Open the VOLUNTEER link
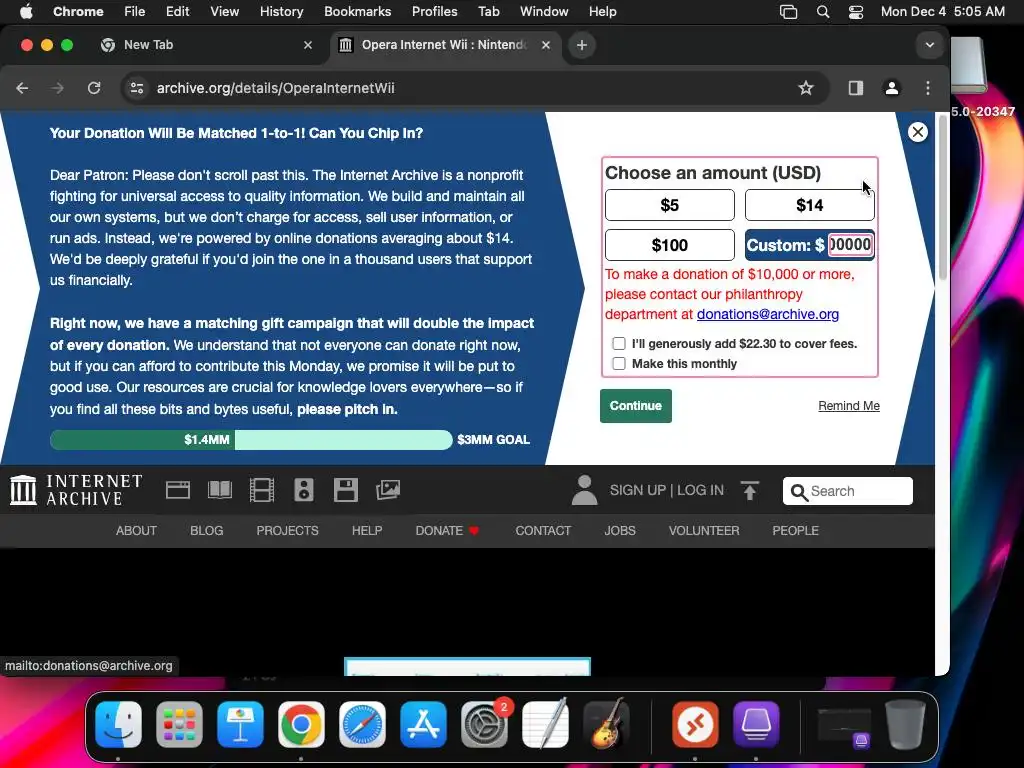1024x768 pixels. (704, 530)
